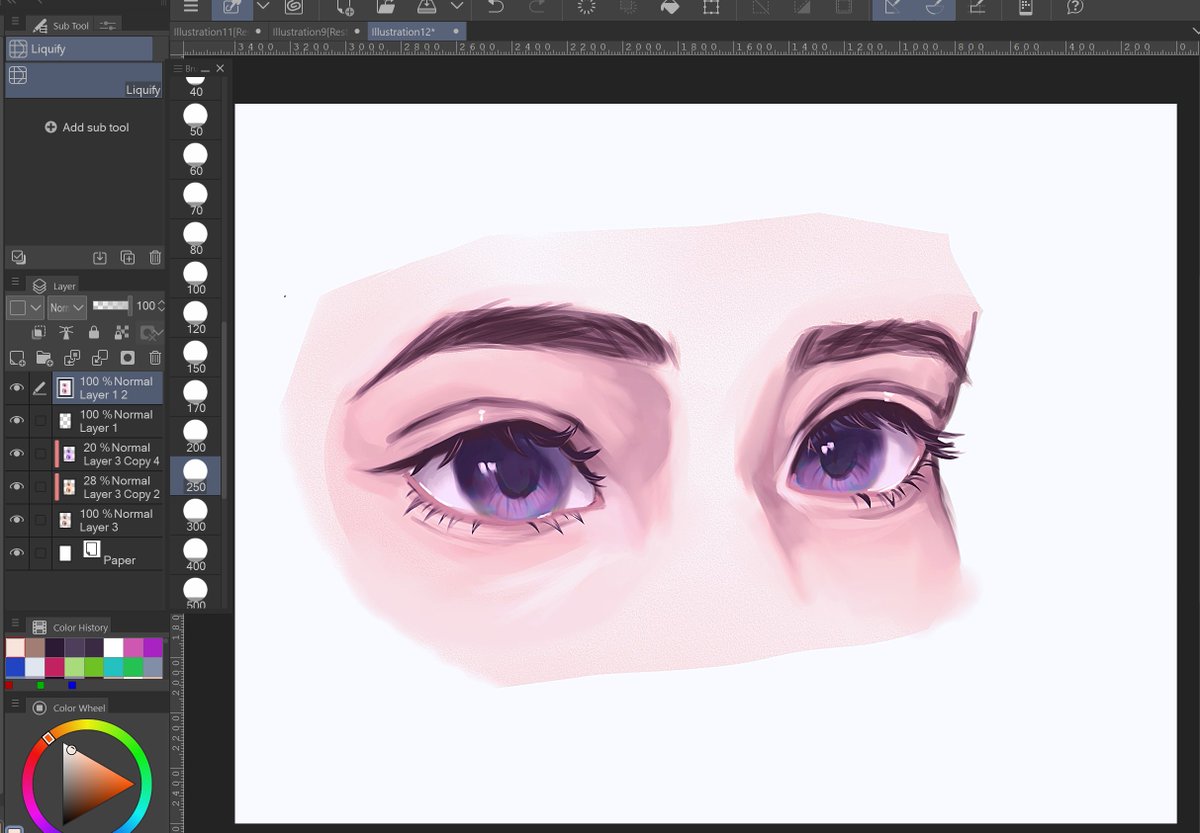Screen dimensions: 1200x833
Task: Create a layer mask
Action: point(127,358)
